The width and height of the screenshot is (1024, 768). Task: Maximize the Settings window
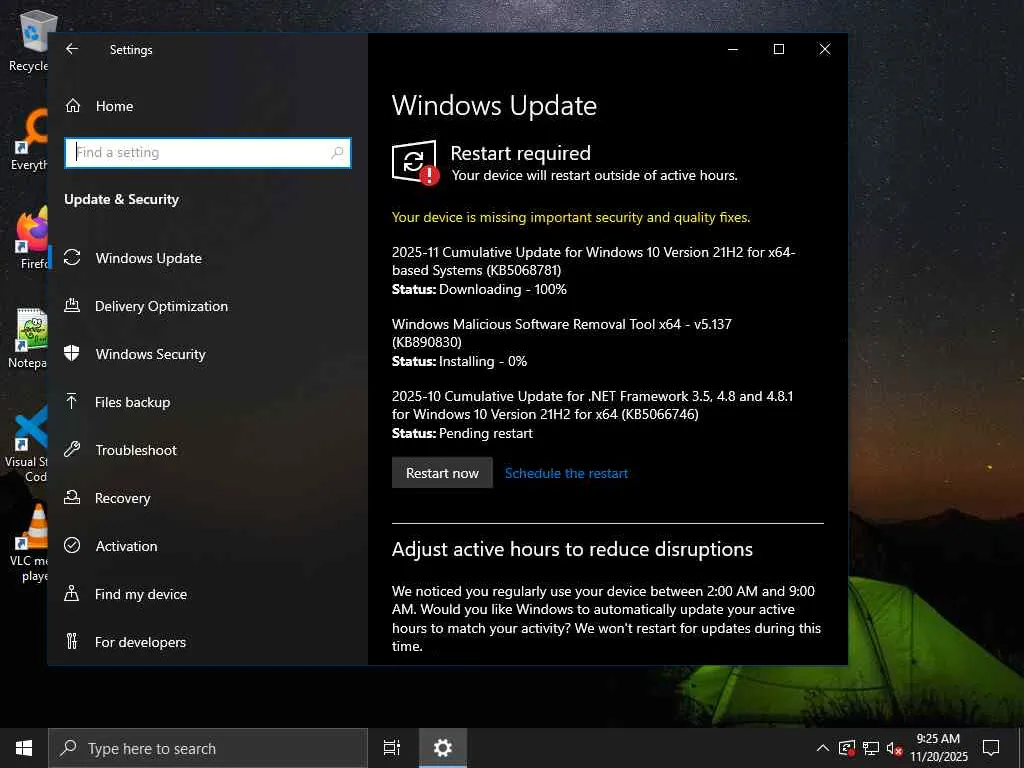point(778,49)
